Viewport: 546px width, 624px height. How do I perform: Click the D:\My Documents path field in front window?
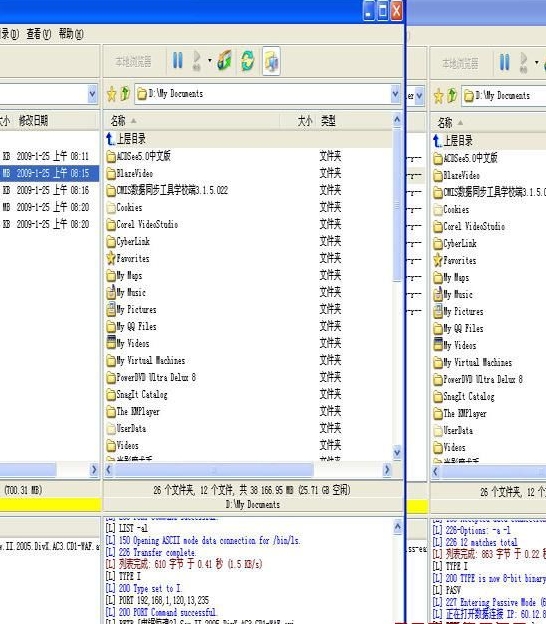[263, 94]
